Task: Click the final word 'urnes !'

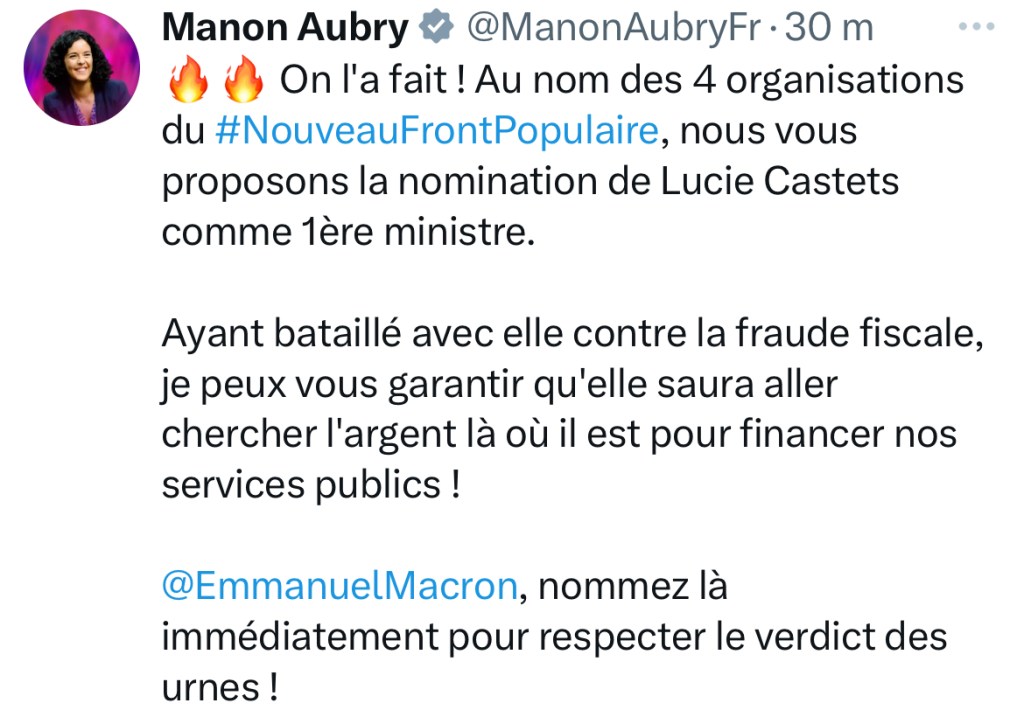Action: click(218, 688)
